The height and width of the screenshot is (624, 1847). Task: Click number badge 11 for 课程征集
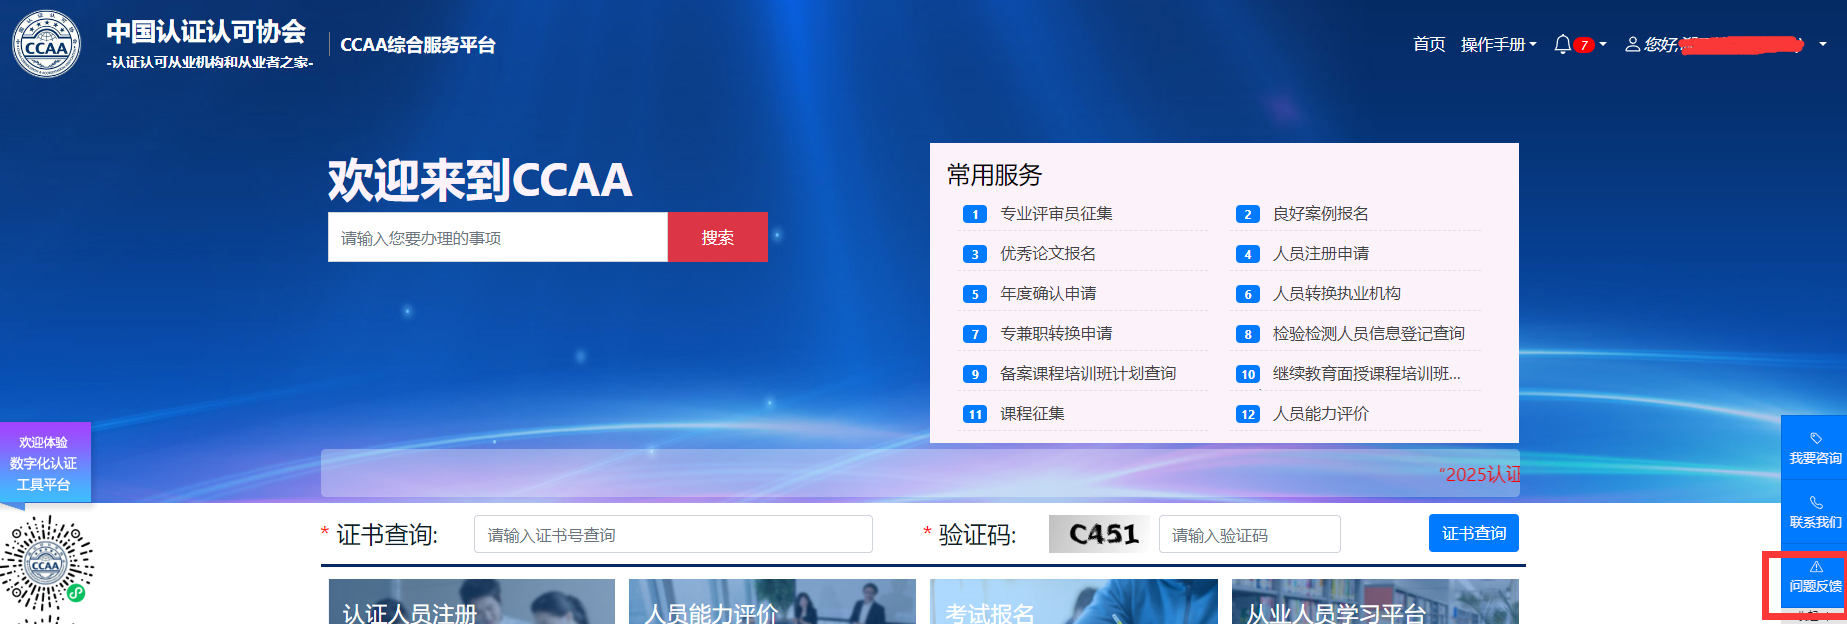975,414
